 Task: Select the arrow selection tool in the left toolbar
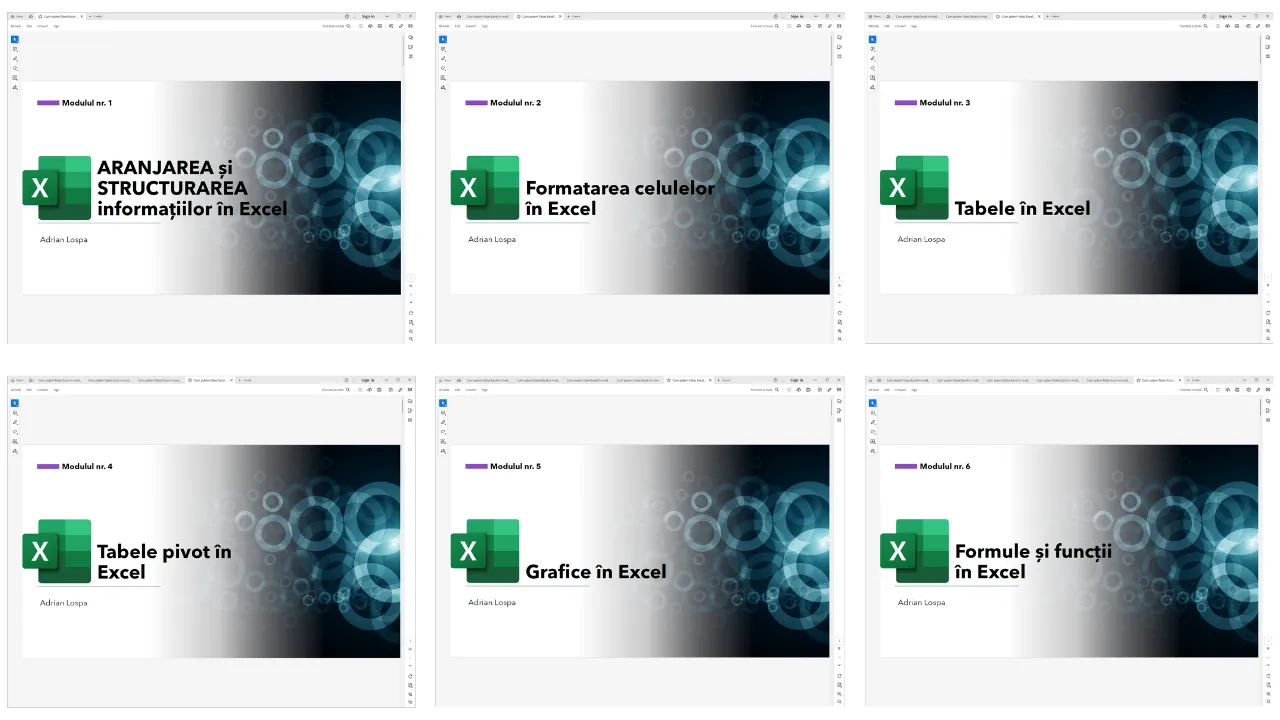click(x=14, y=39)
